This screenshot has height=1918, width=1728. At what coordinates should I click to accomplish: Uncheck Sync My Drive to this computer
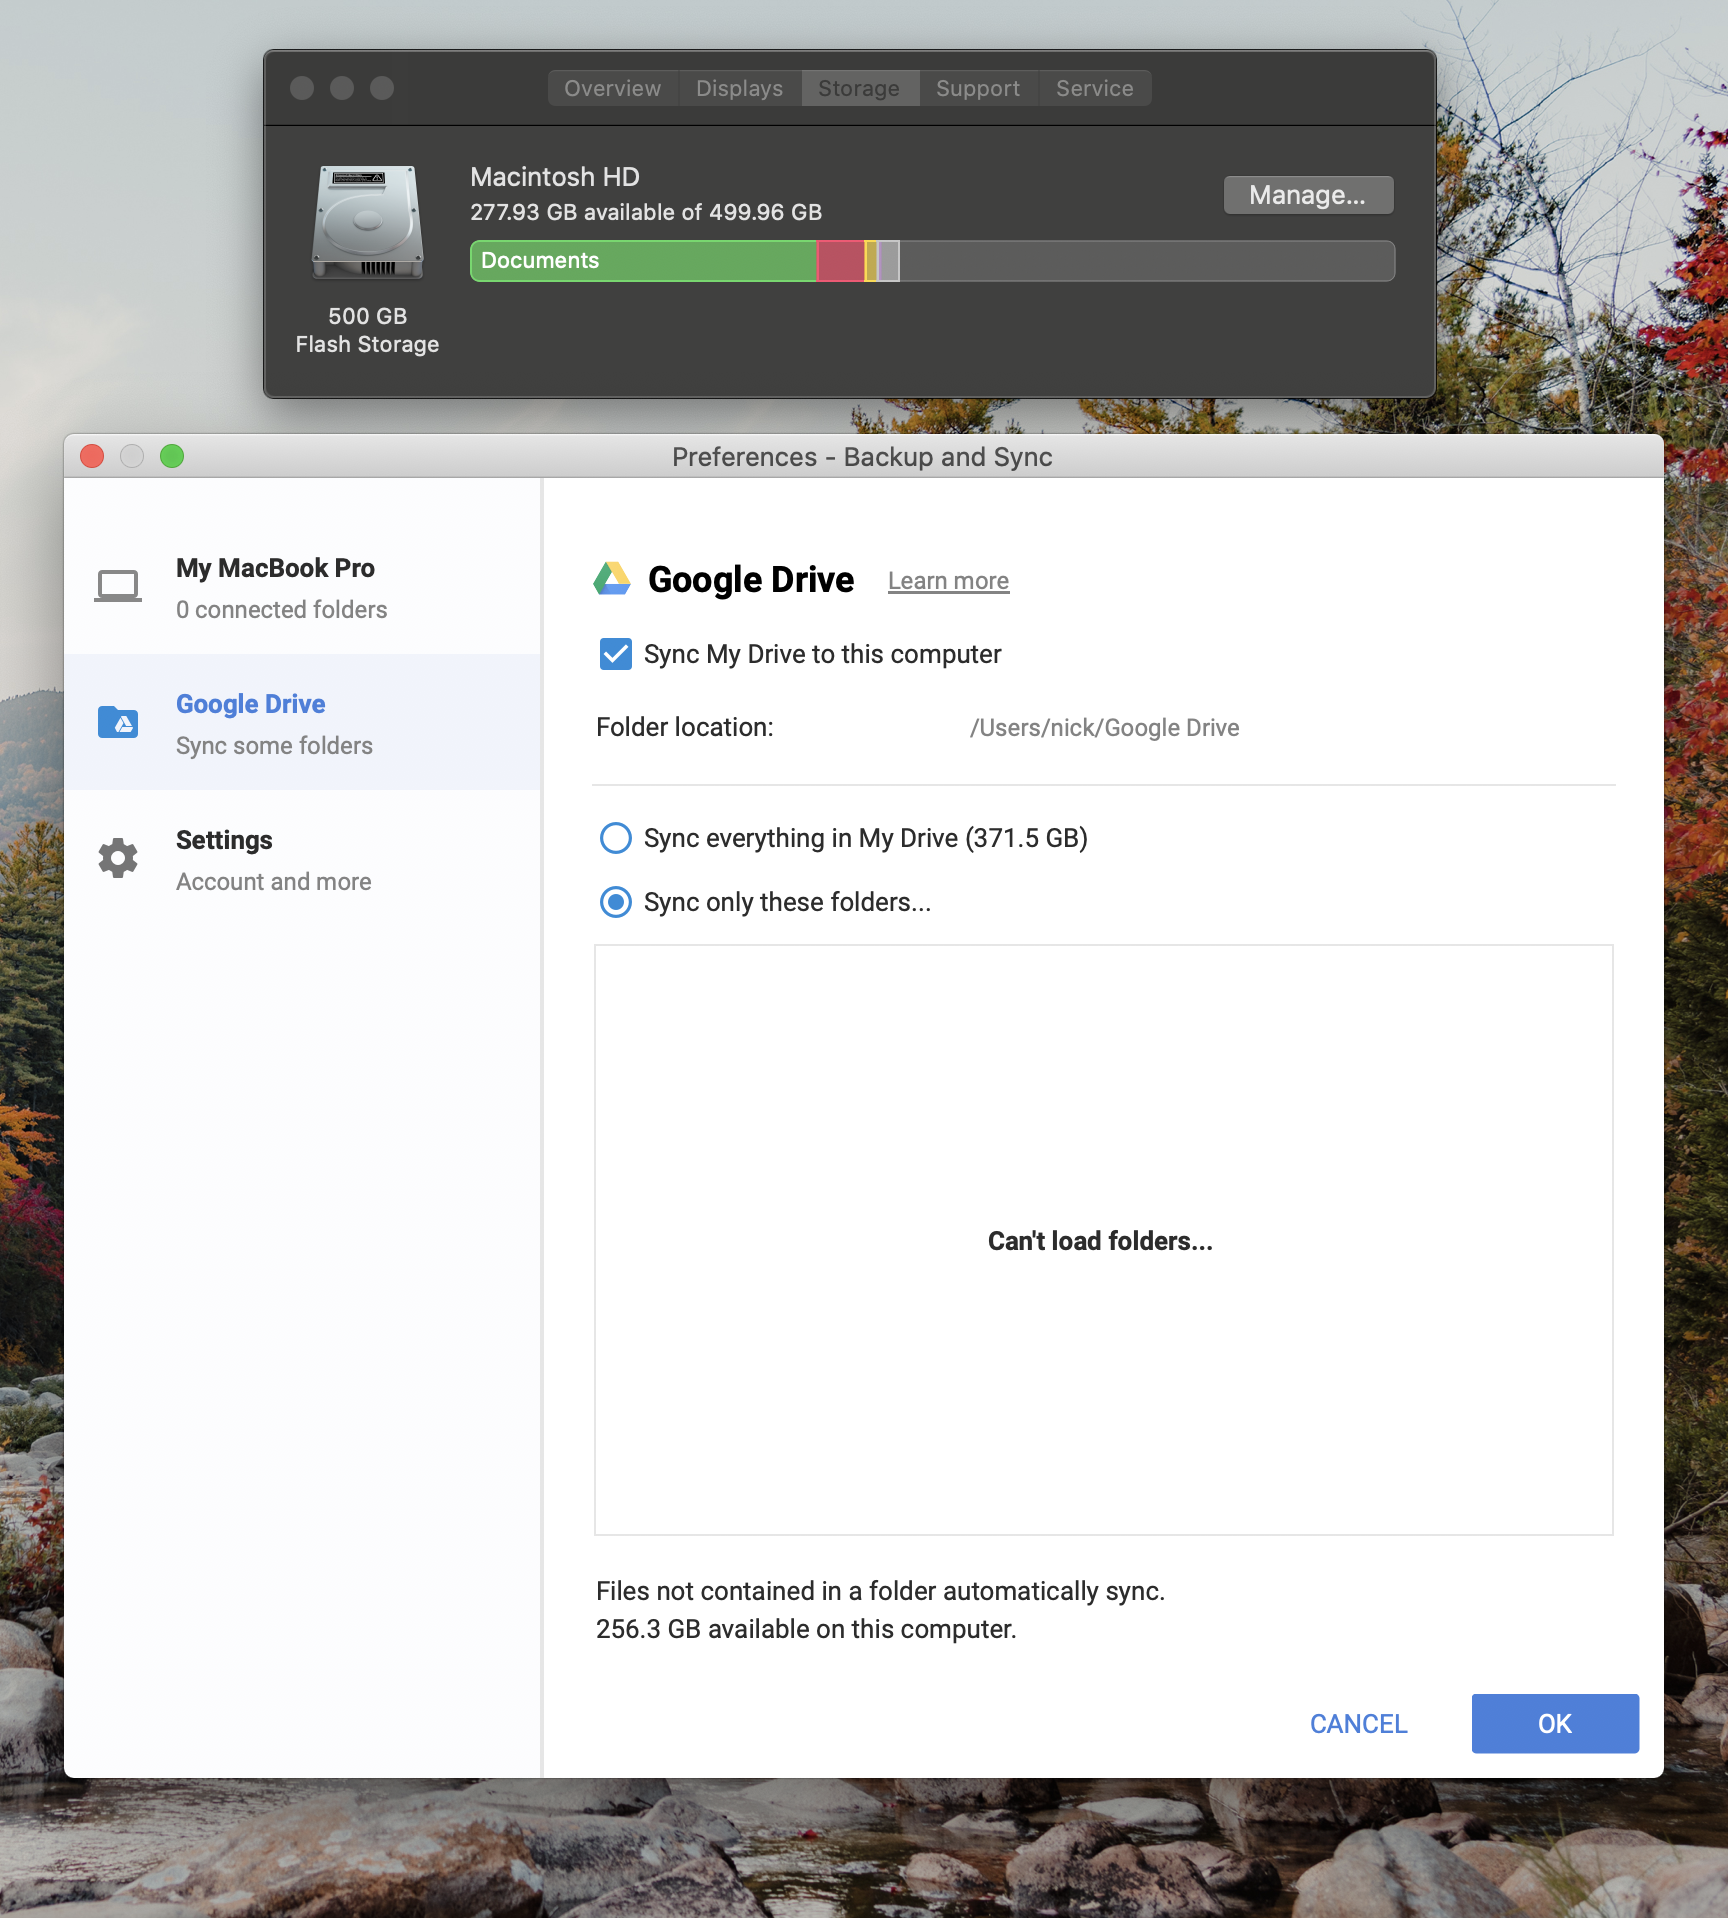[615, 654]
